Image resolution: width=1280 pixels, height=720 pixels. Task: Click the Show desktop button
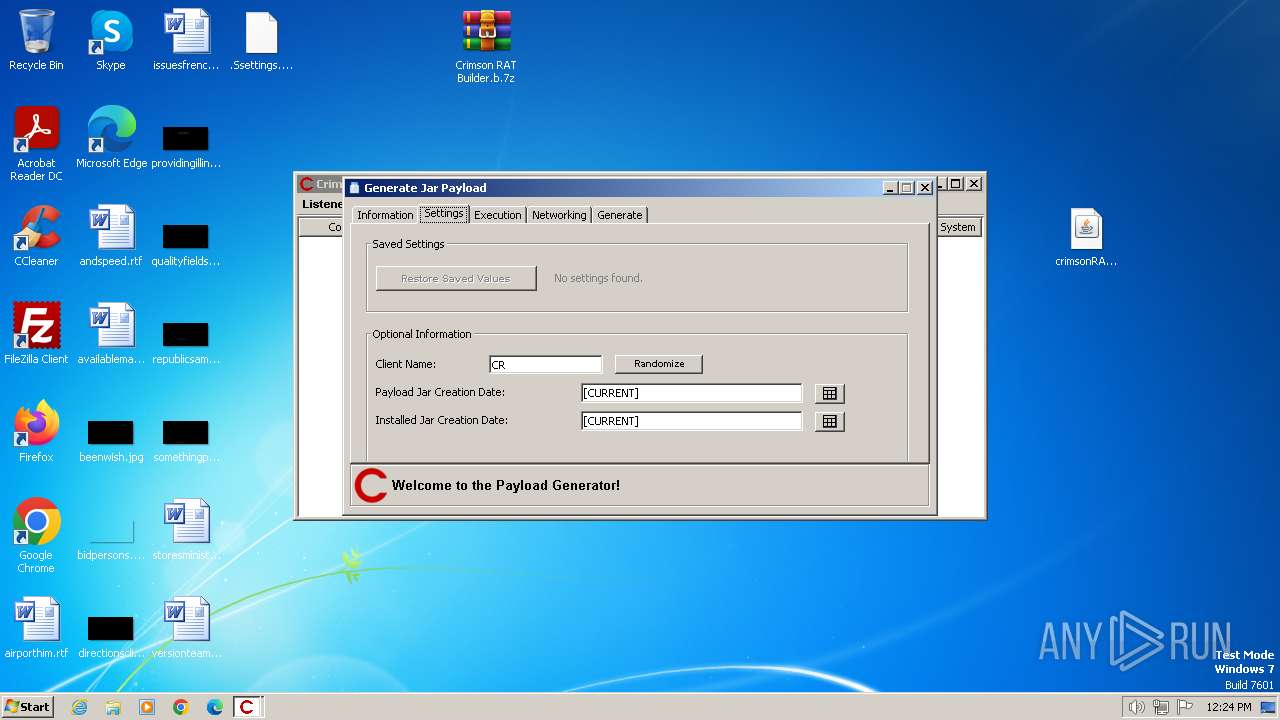pyautogui.click(x=1269, y=707)
